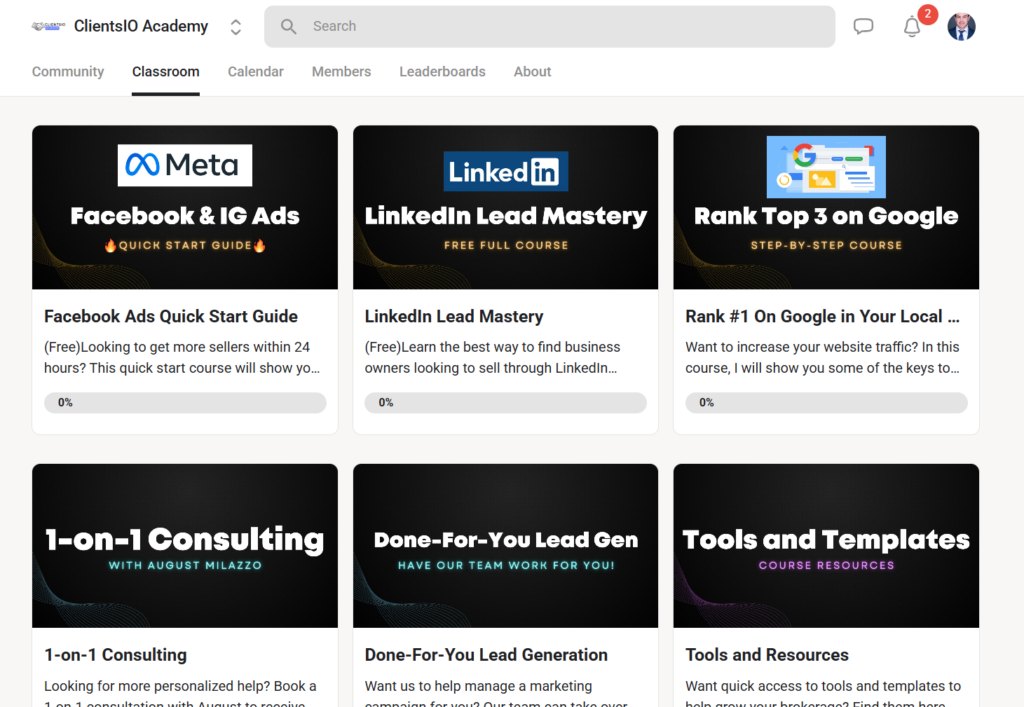Open the Calendar tab
The height and width of the screenshot is (707, 1024).
pyautogui.click(x=255, y=72)
